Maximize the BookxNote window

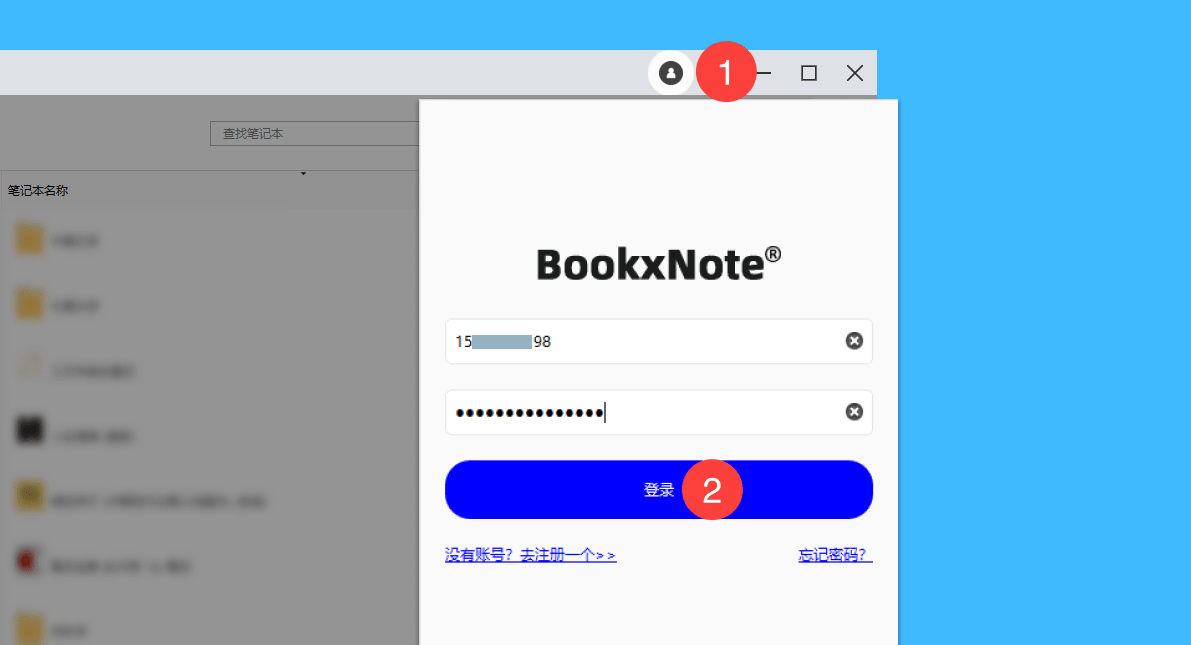click(809, 73)
